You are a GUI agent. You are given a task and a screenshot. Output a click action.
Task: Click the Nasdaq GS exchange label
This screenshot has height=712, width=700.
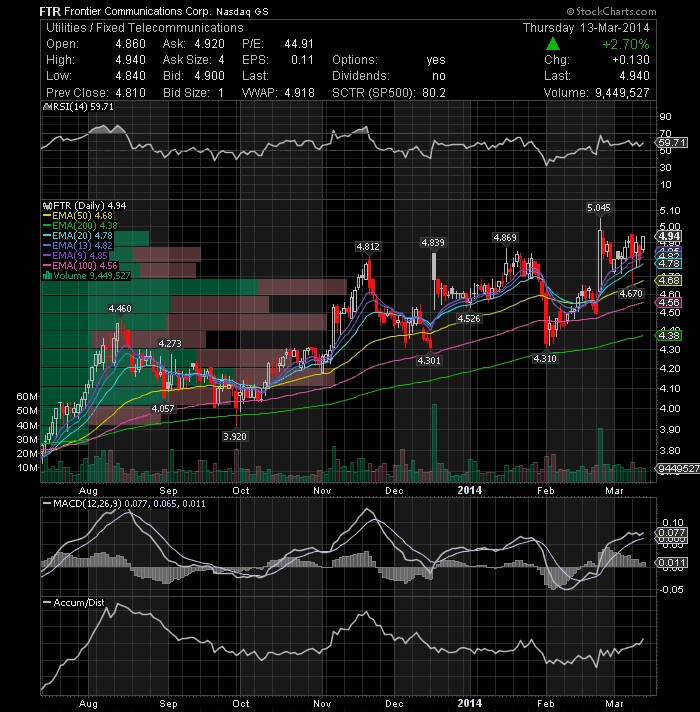[x=242, y=12]
